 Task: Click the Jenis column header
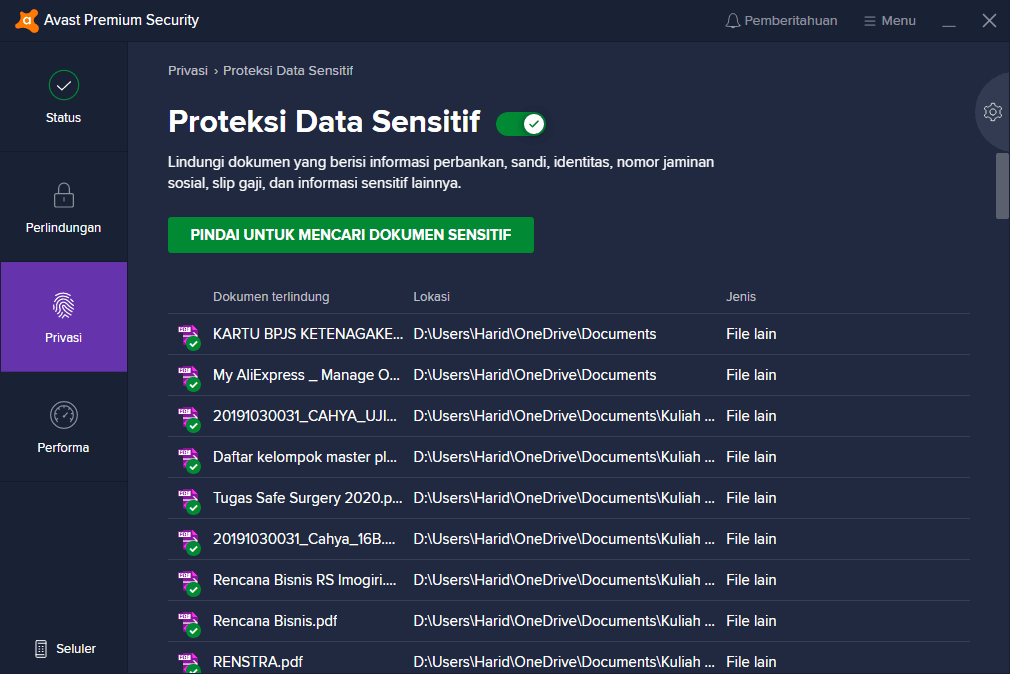(x=741, y=297)
